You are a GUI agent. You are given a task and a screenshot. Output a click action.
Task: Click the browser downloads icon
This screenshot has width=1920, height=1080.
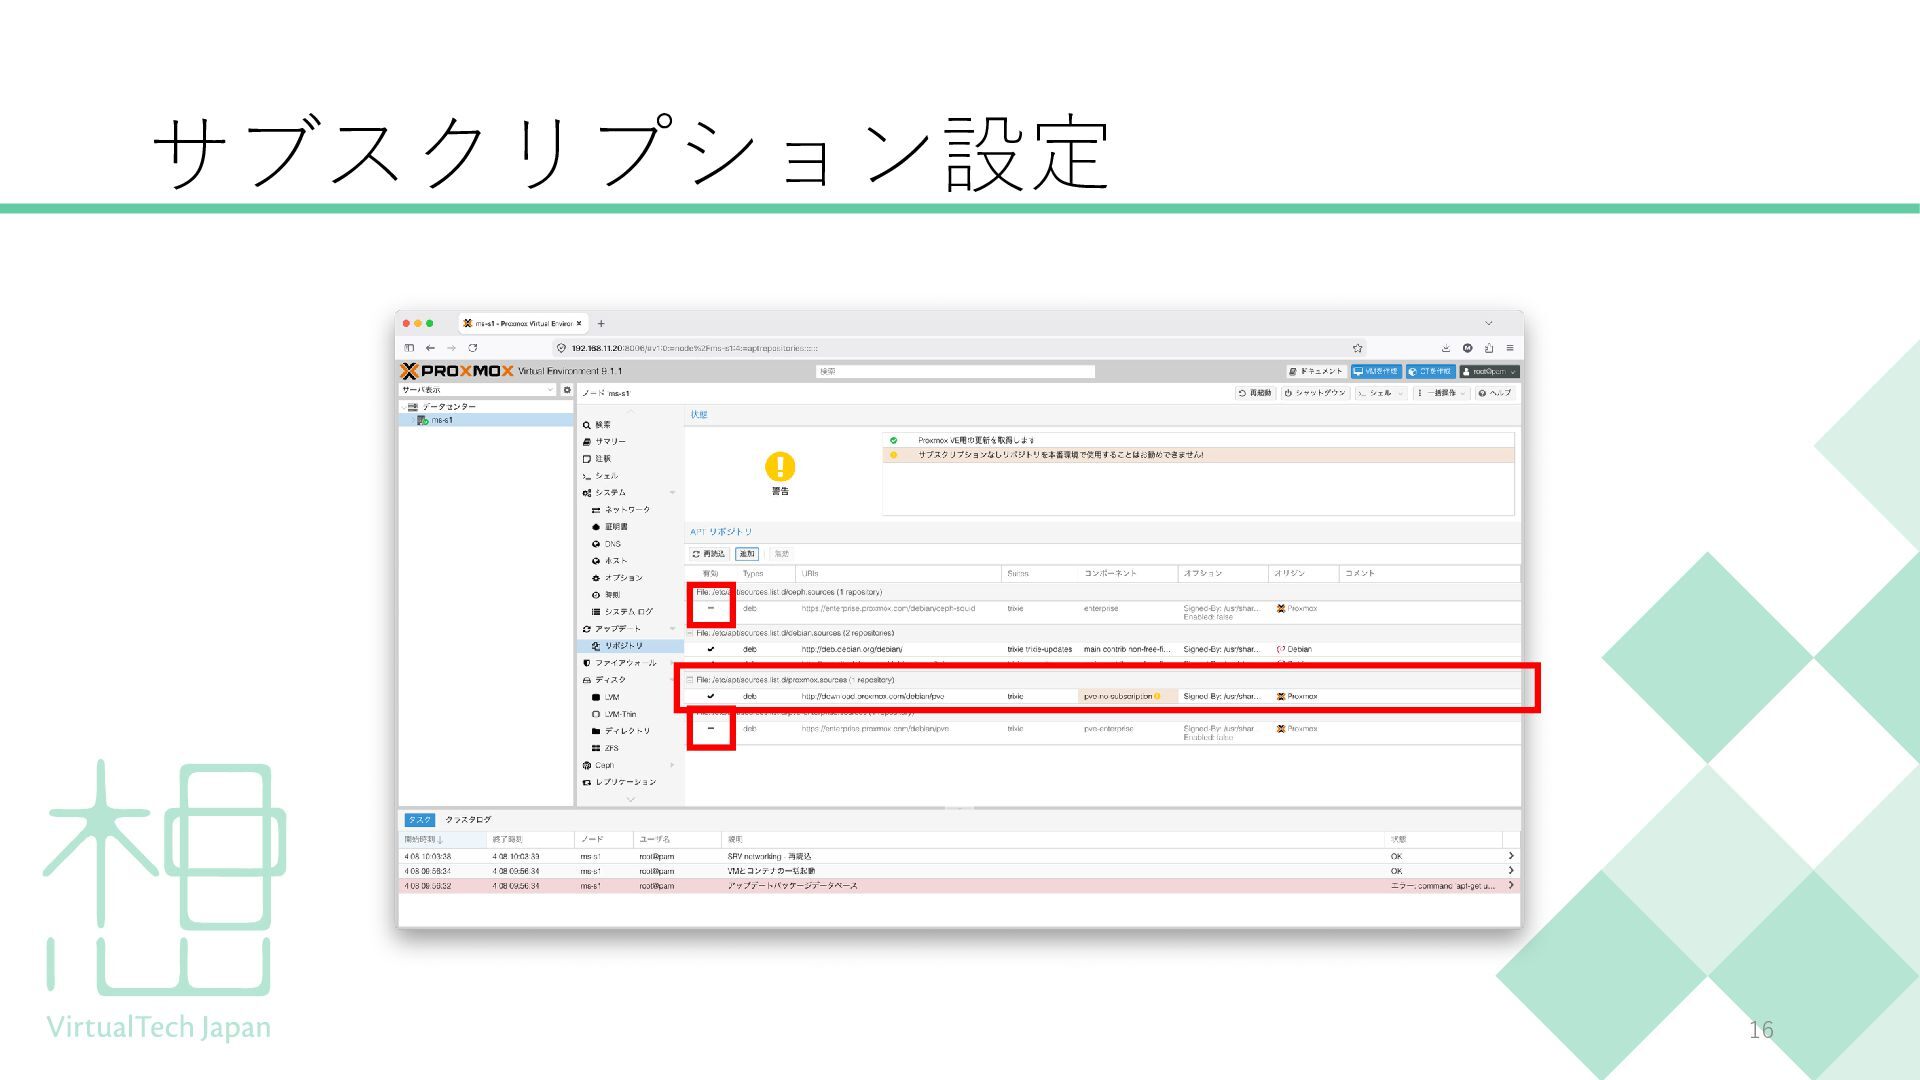point(1445,348)
